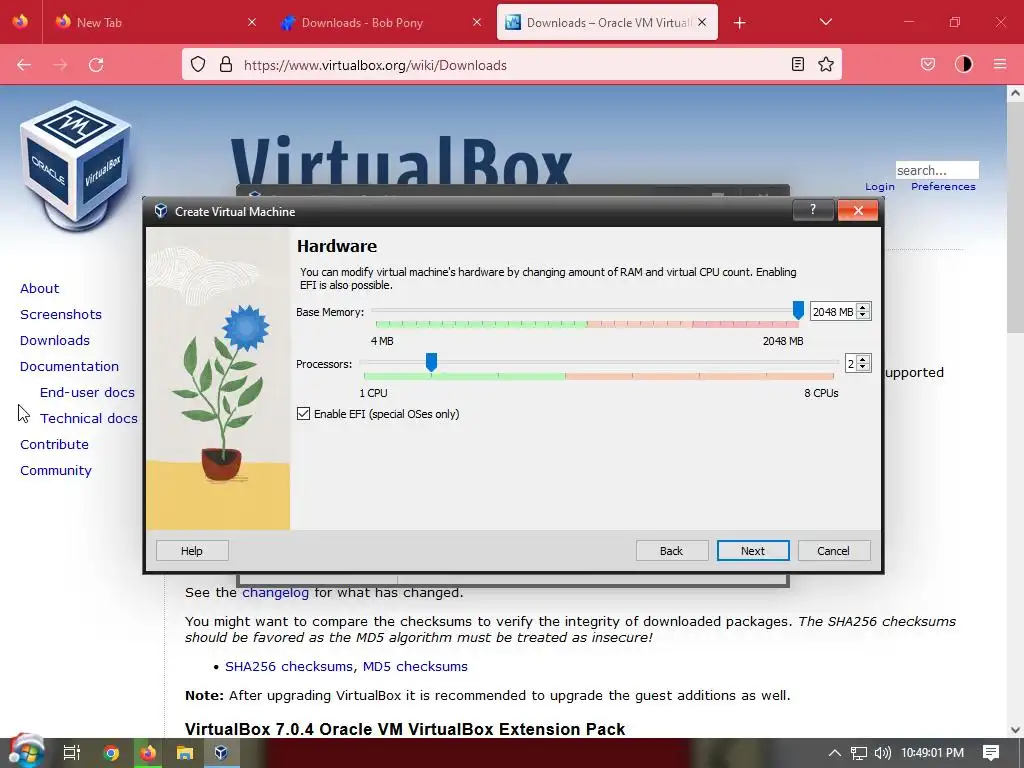Open the changelog link
Screen dimensions: 1024x768
coord(276,592)
